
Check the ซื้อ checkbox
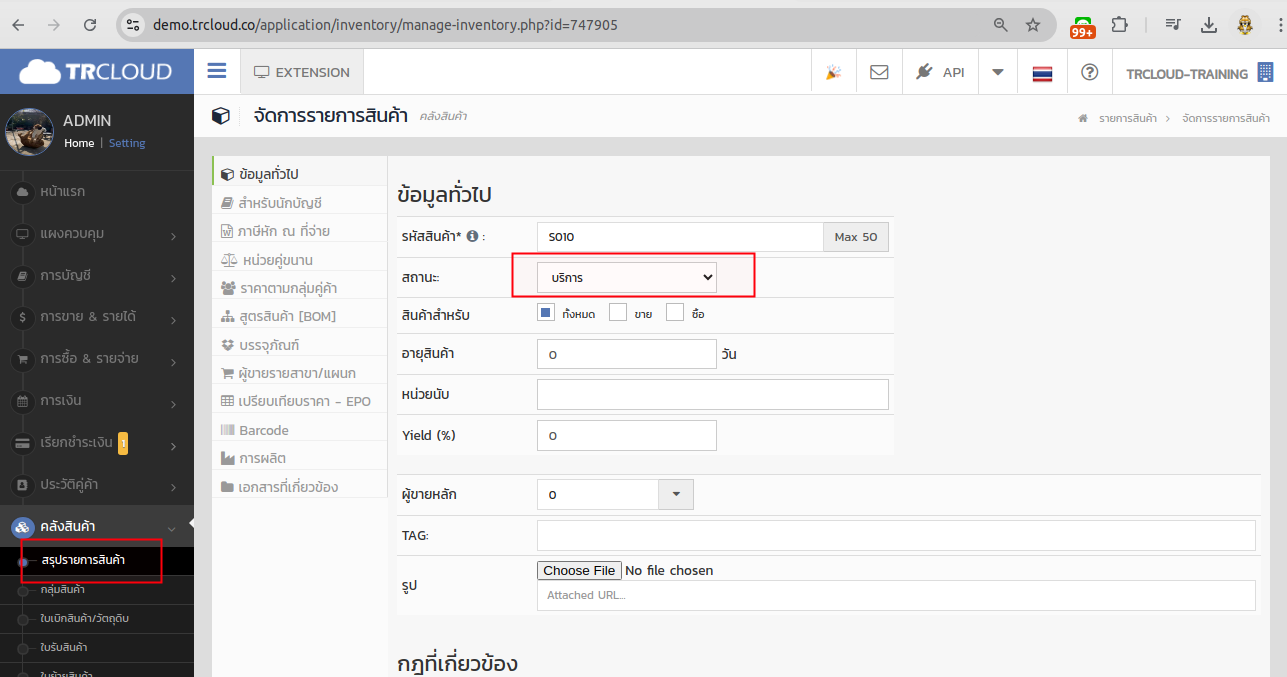tap(674, 313)
